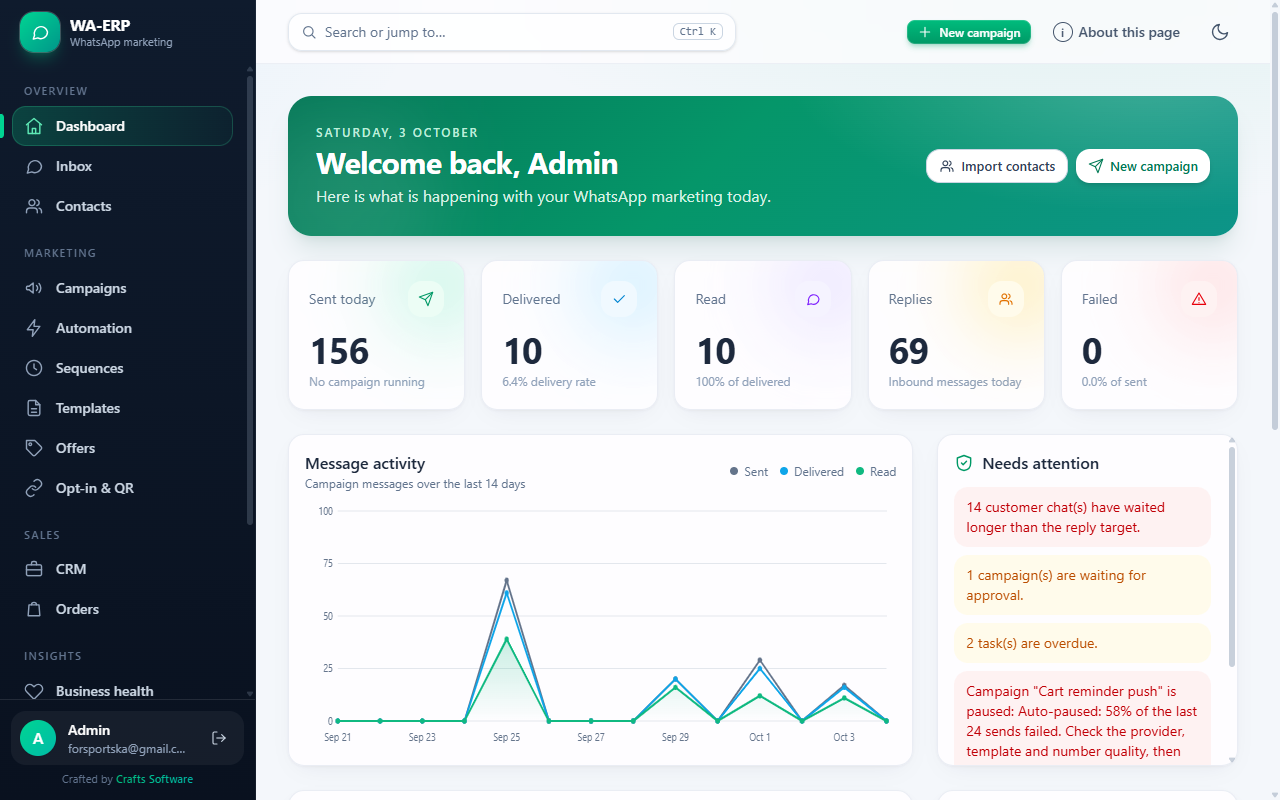1280x800 pixels.
Task: Open the Inbox menu item
Action: pos(122,166)
